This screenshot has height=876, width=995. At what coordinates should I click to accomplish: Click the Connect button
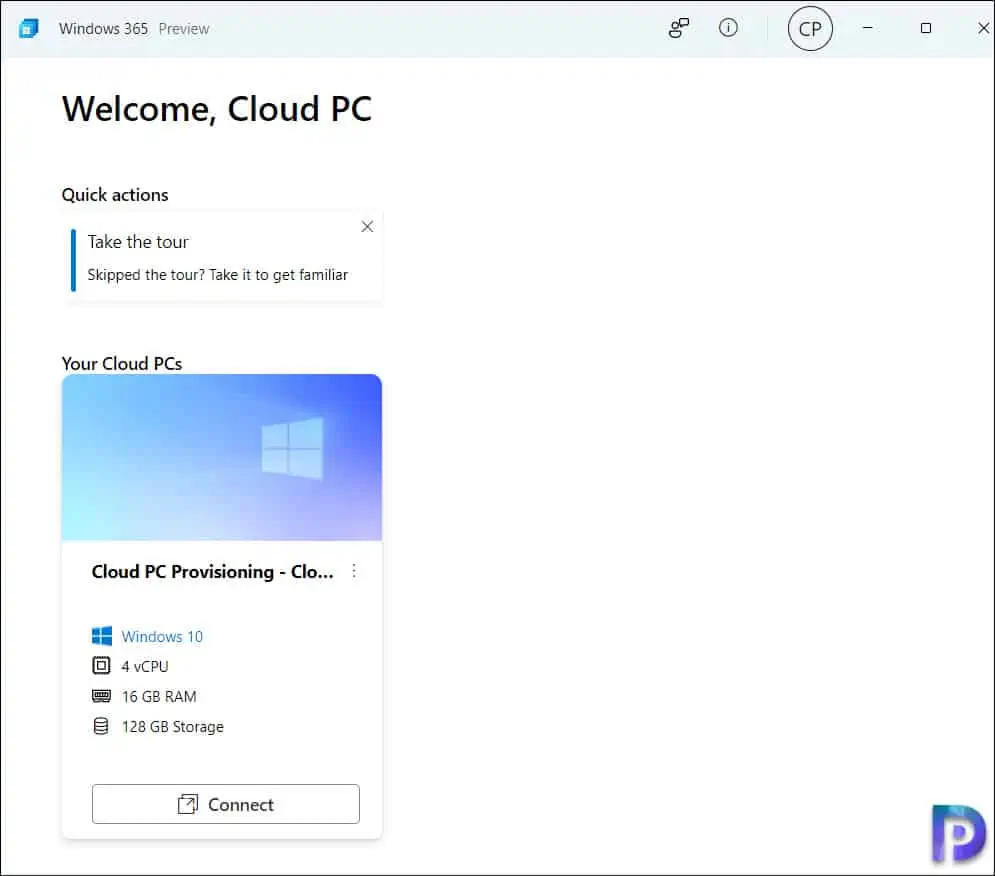click(x=226, y=804)
